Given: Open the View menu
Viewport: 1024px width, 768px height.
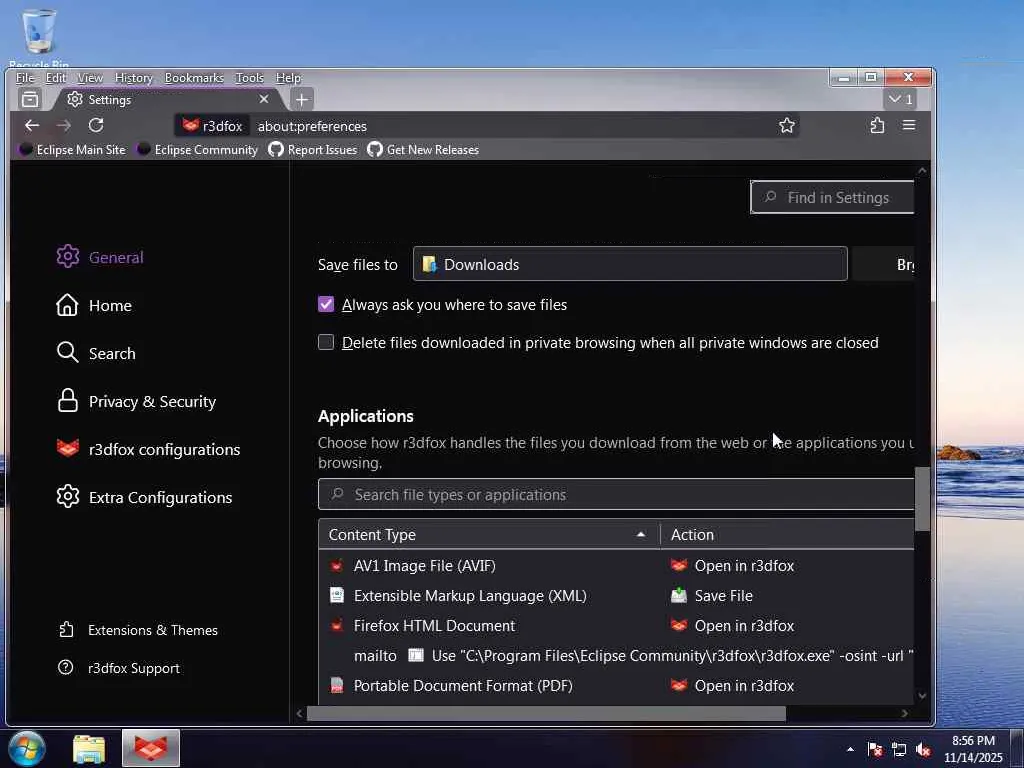Looking at the screenshot, I should click(90, 78).
